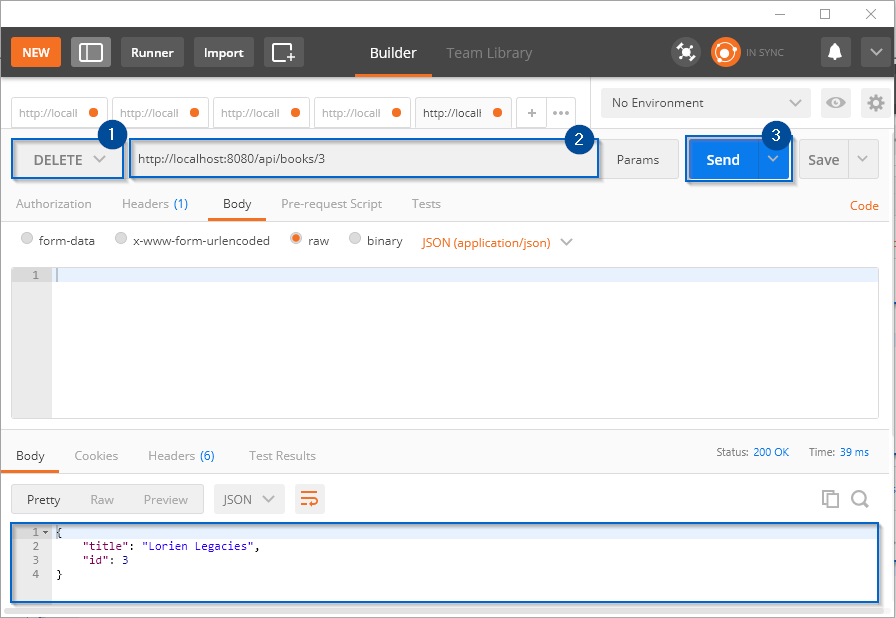Open a new window with the plus-window icon
896x618 pixels.
283,53
